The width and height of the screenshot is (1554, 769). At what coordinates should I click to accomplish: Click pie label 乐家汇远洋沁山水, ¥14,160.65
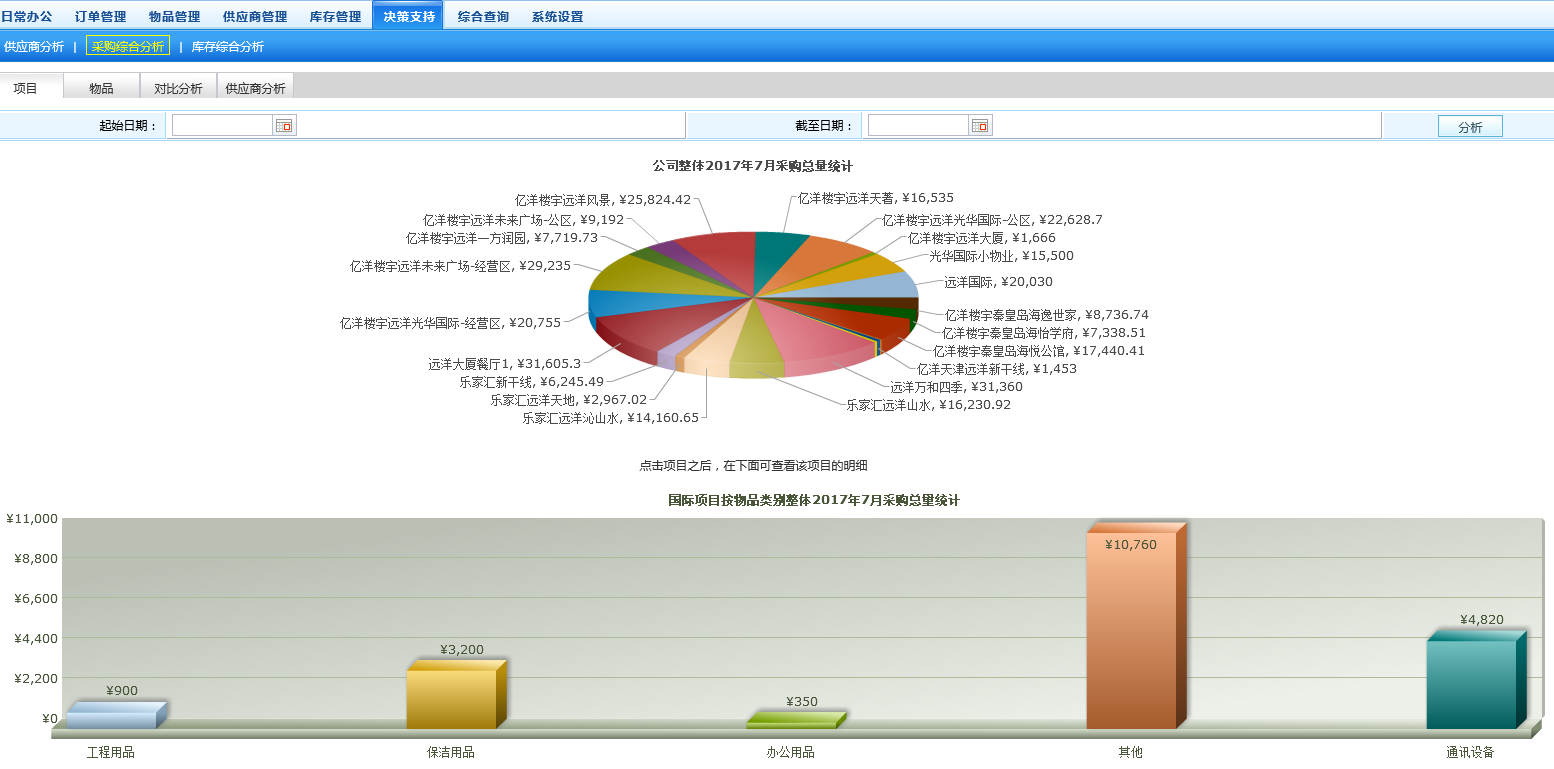coord(611,418)
